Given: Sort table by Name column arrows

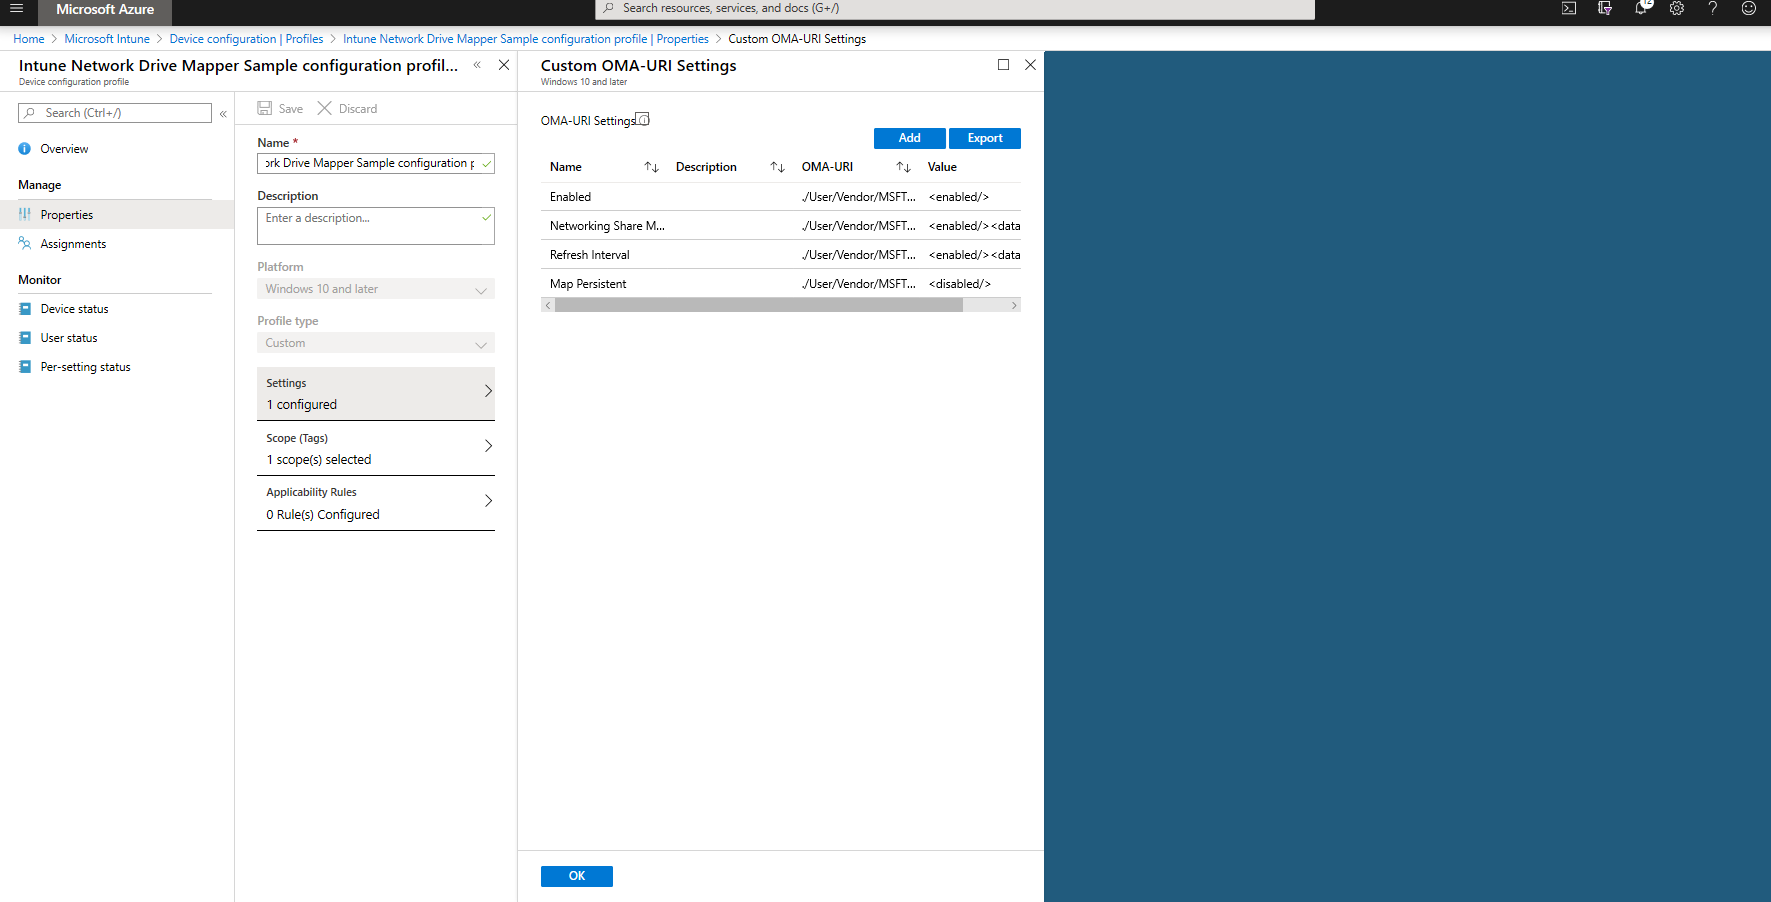Looking at the screenshot, I should 651,167.
